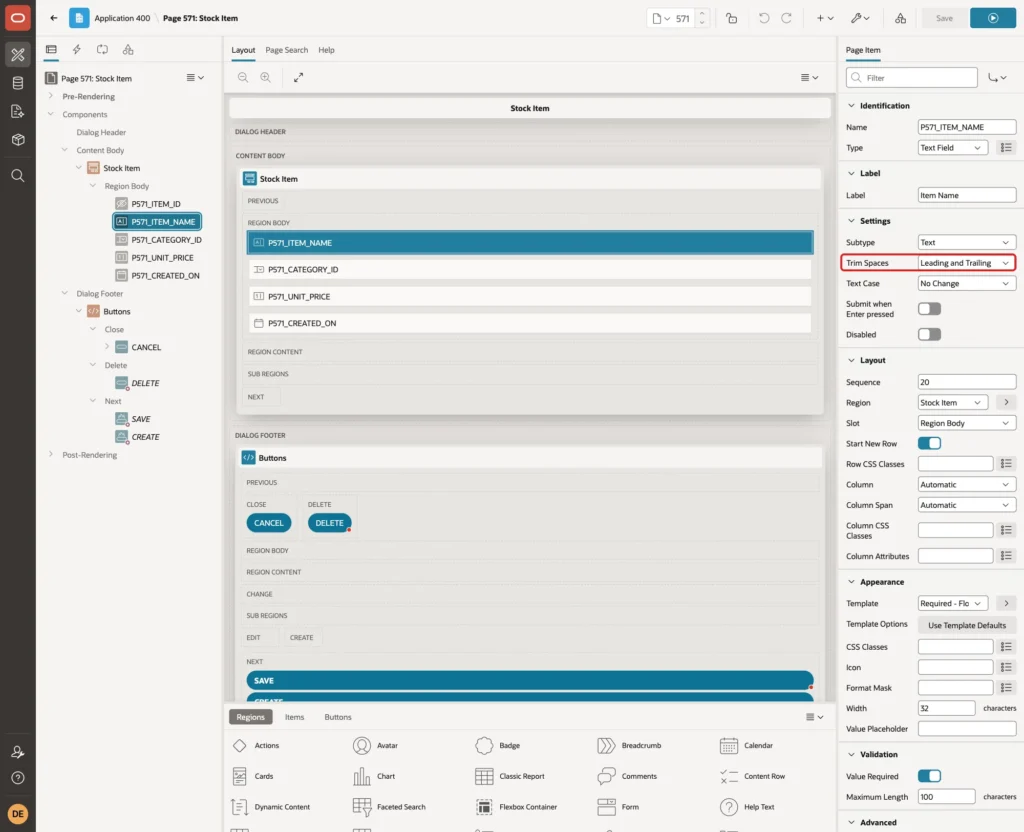
Task: Open the Column Span dropdown
Action: tap(967, 505)
